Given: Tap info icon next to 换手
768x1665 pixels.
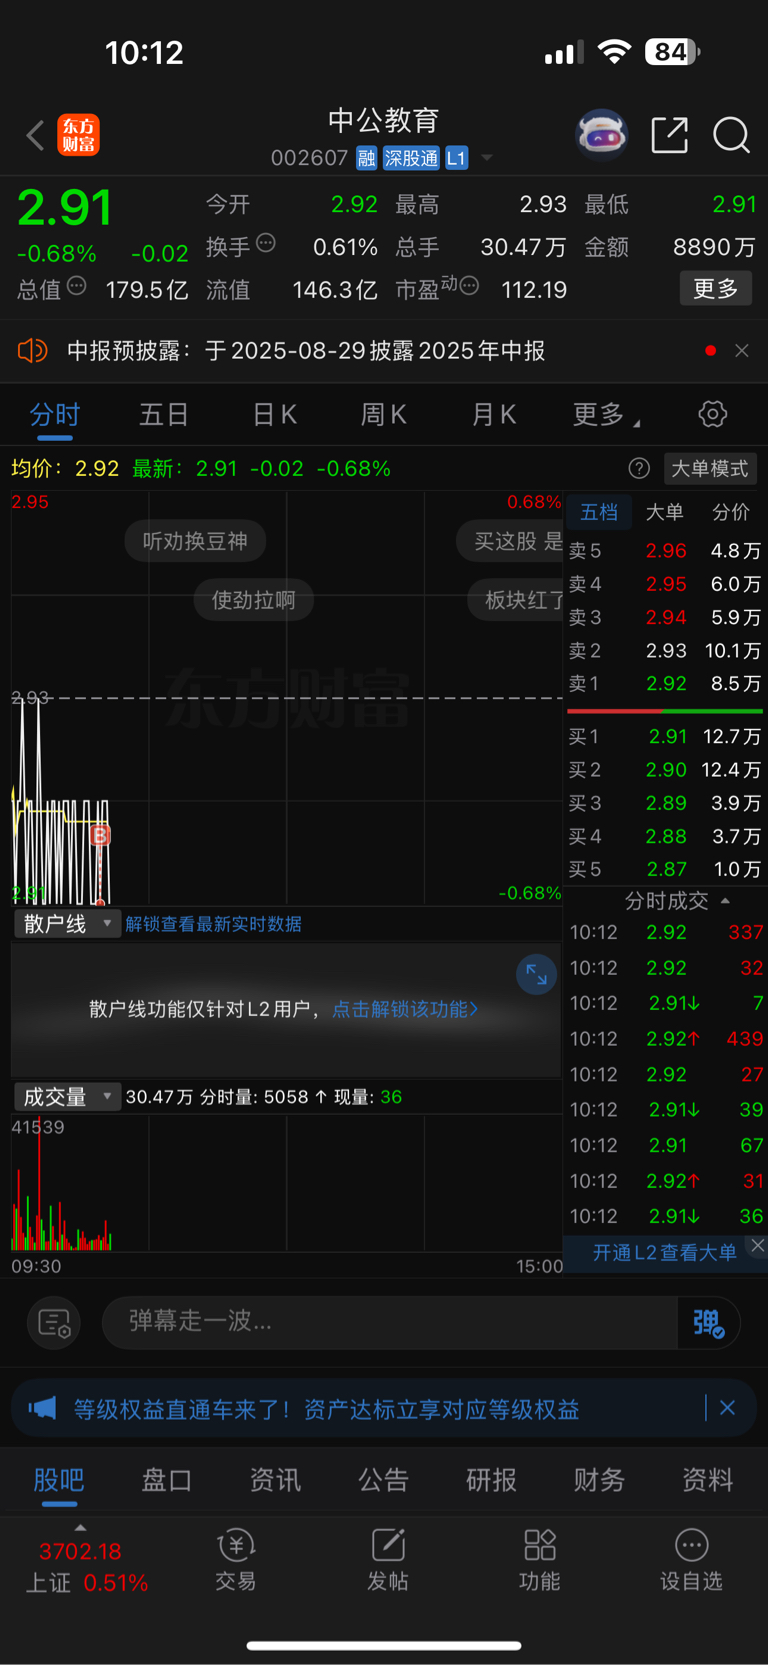Looking at the screenshot, I should coord(266,243).
